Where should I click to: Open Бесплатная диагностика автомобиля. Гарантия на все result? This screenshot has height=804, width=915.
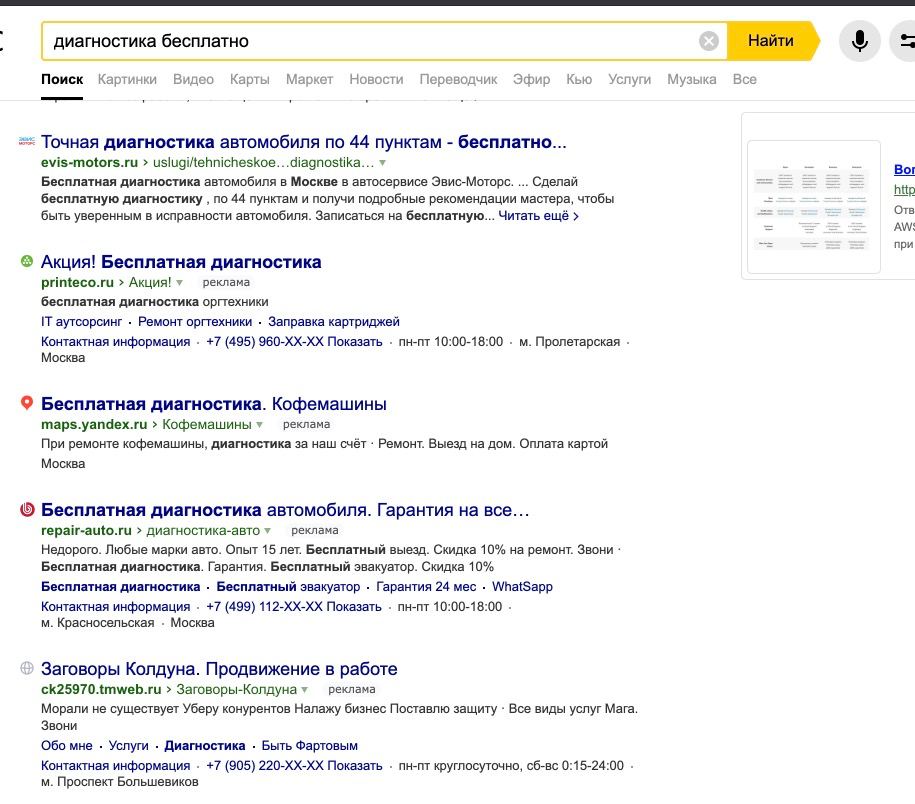tap(285, 510)
